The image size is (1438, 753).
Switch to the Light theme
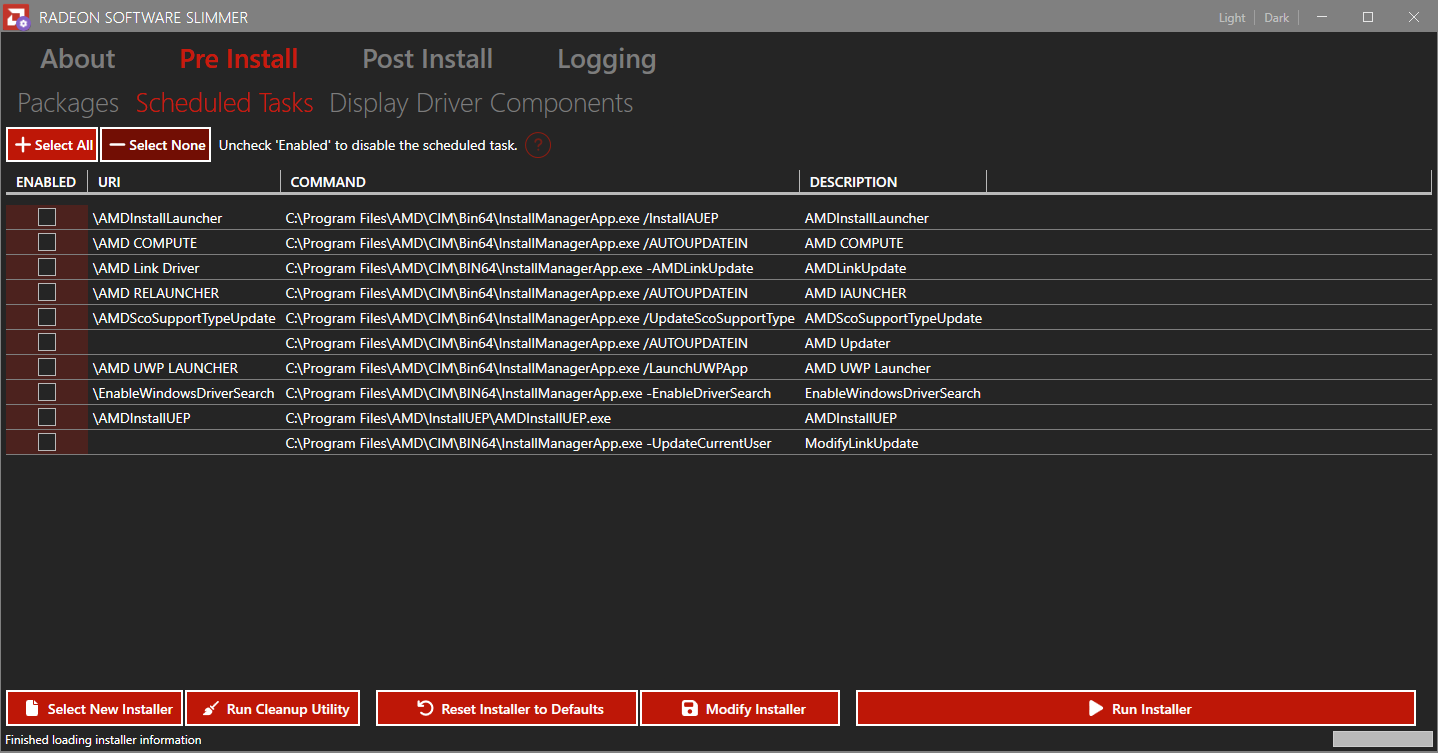(1232, 18)
